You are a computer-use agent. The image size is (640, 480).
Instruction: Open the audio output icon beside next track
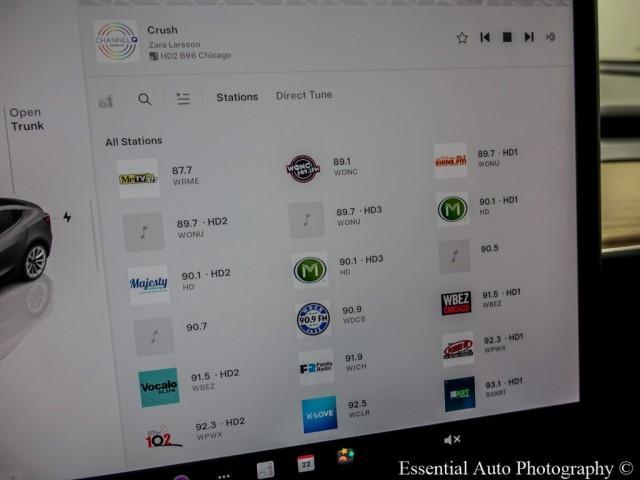551,37
